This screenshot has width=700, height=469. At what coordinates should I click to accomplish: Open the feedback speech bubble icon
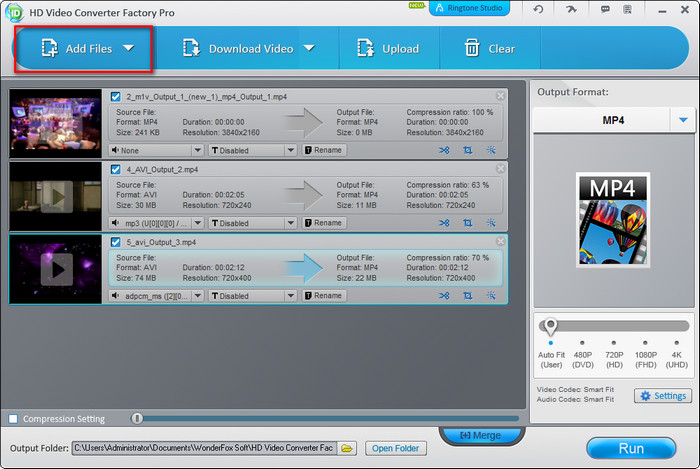point(605,9)
